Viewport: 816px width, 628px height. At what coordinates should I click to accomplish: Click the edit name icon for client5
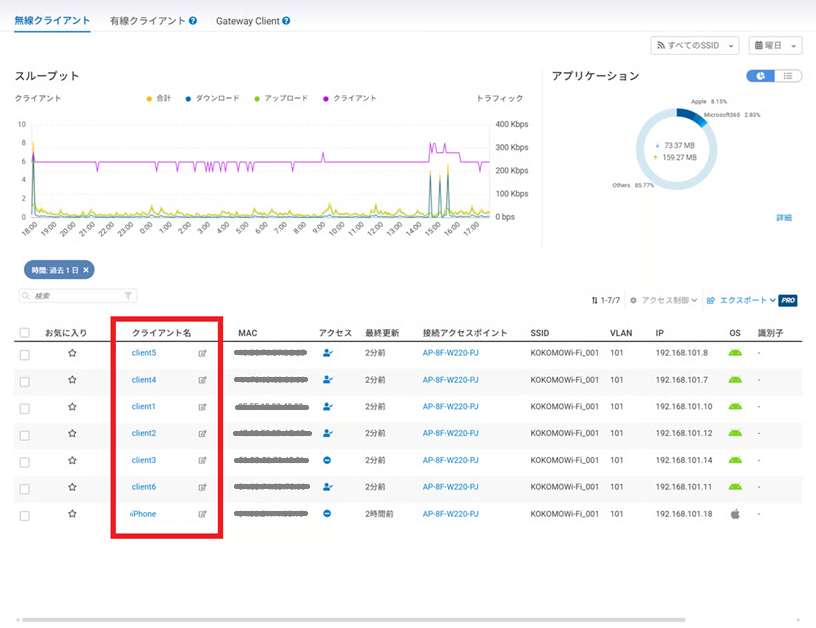(203, 353)
